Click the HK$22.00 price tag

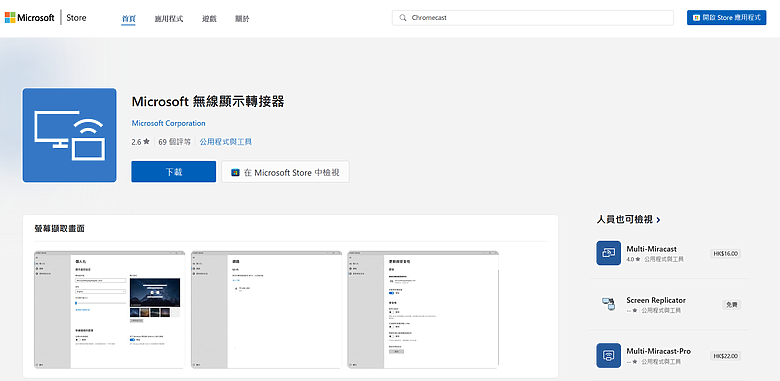pyautogui.click(x=726, y=356)
